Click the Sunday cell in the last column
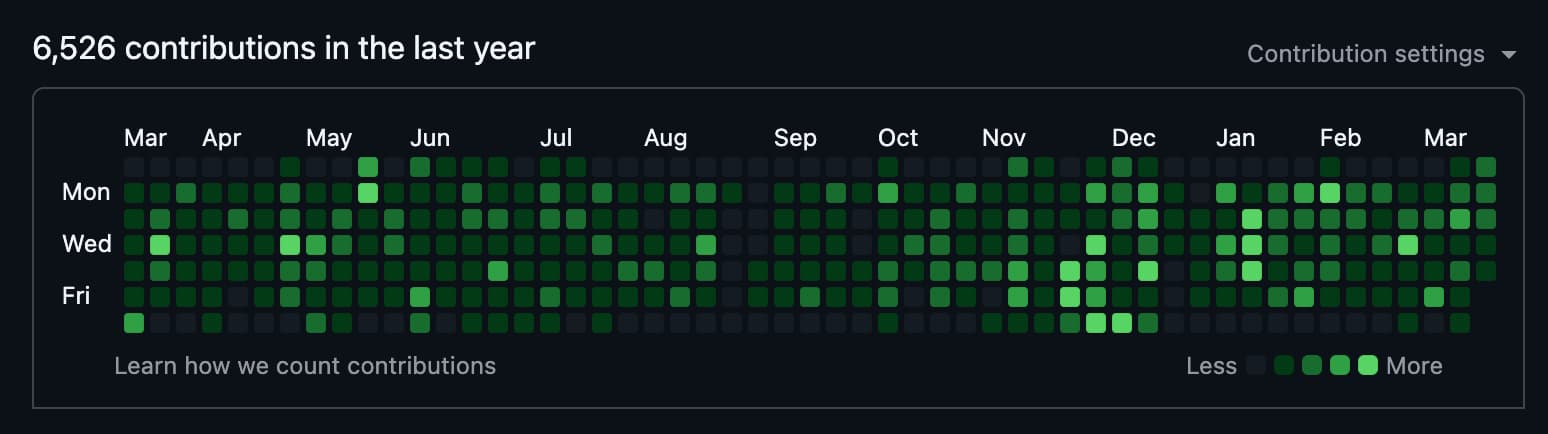The width and height of the screenshot is (1548, 434). [1486, 166]
